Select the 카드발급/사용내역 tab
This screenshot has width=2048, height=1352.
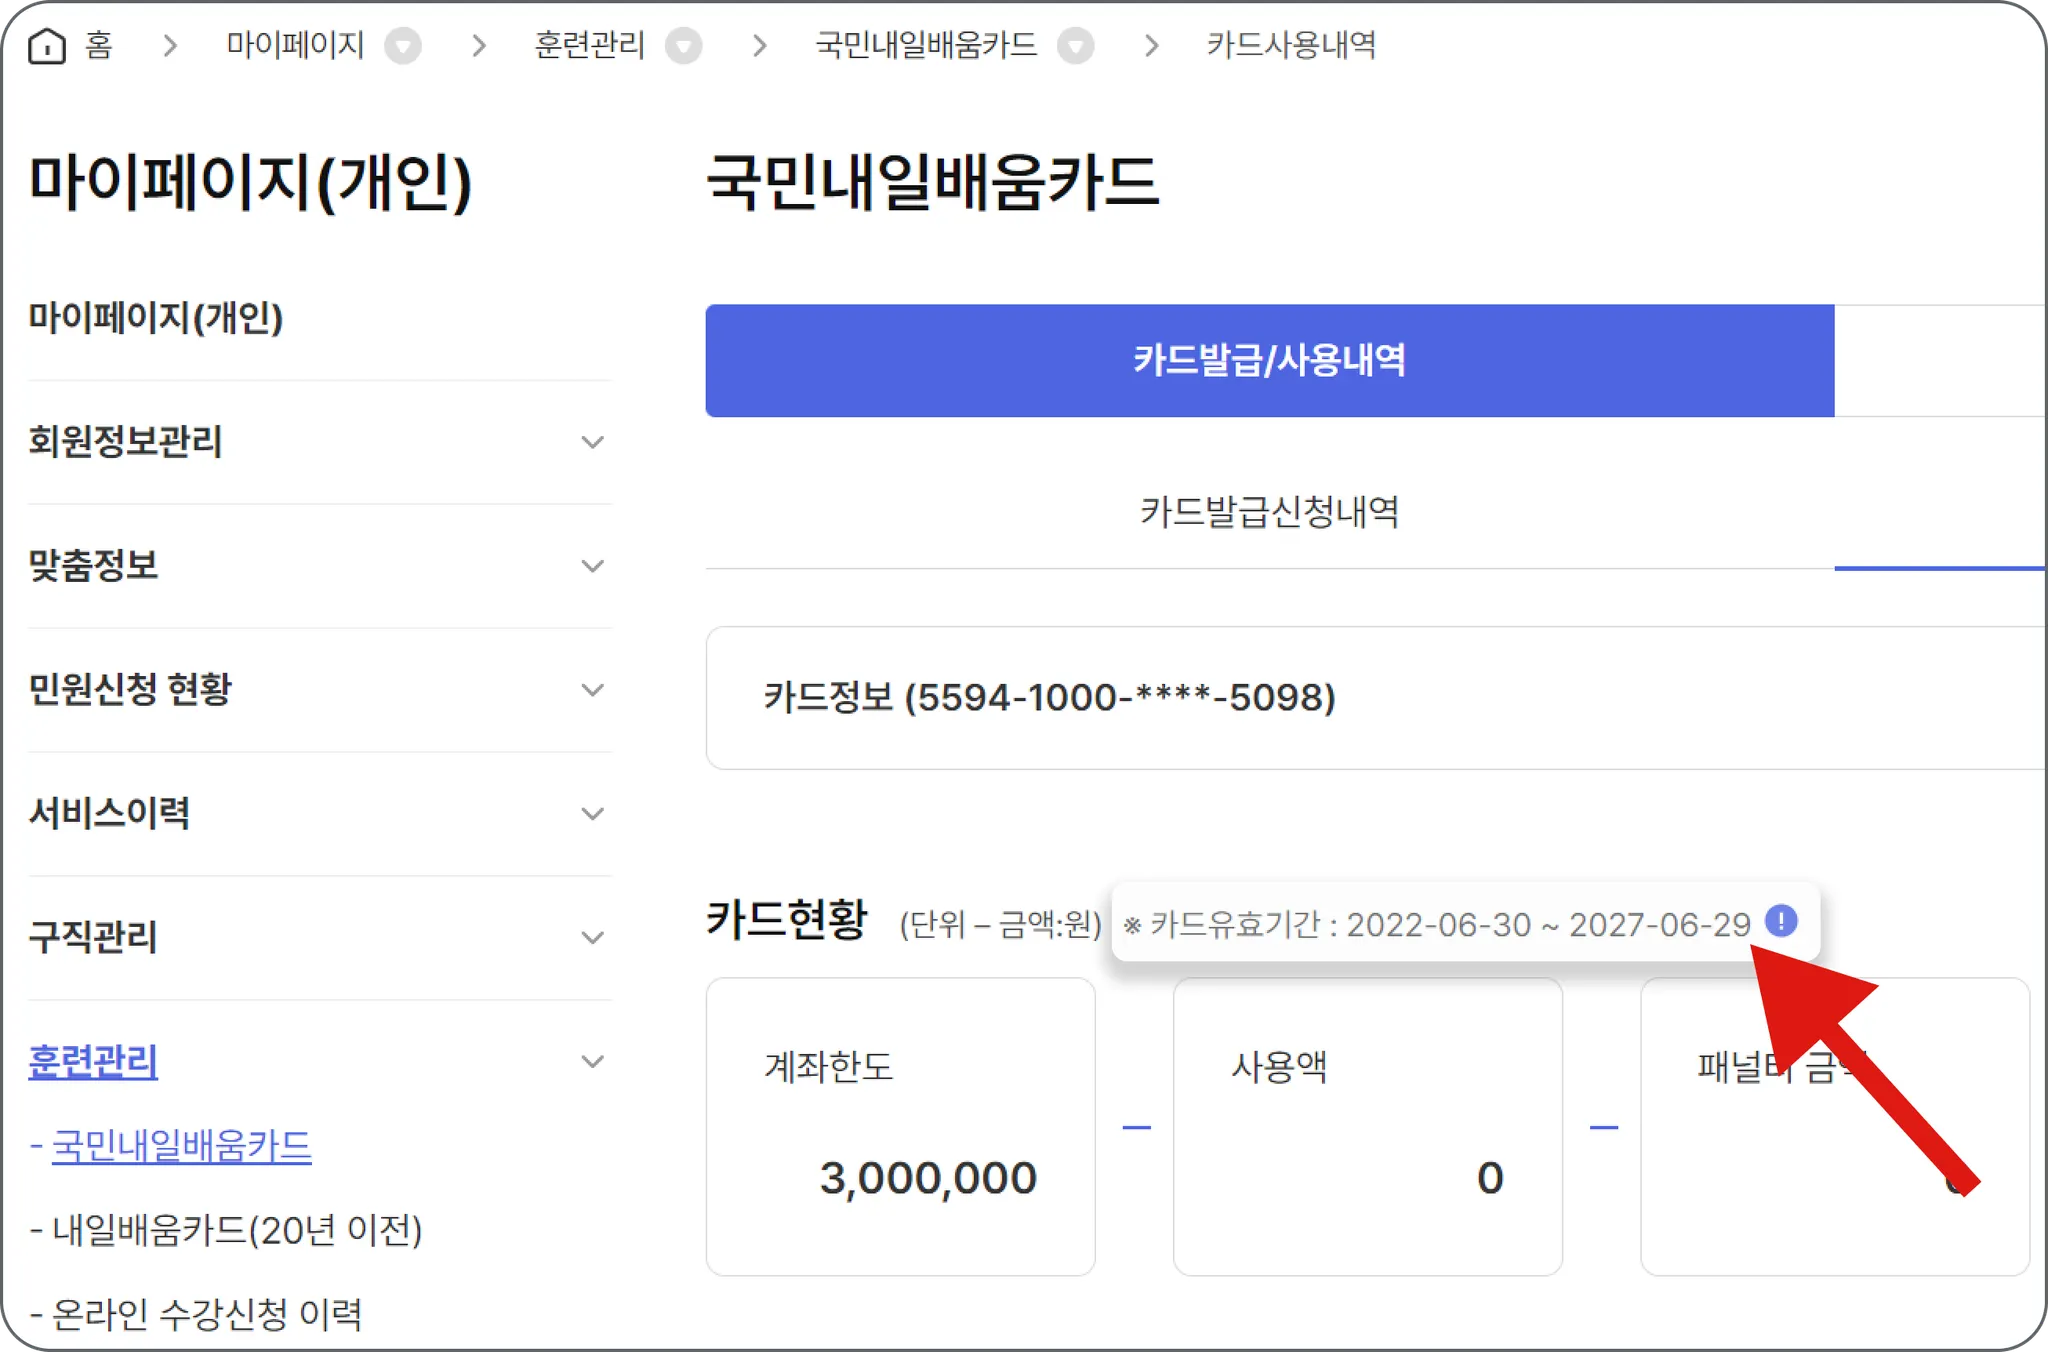1269,360
